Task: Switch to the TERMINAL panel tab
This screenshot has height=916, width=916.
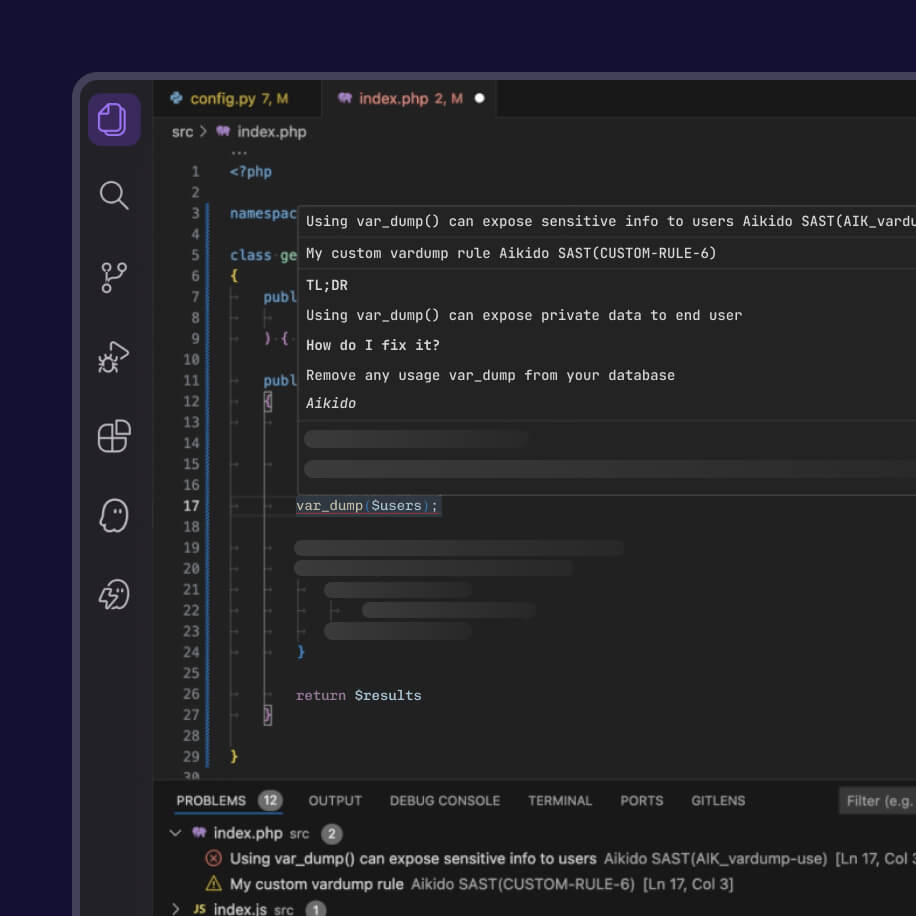Action: click(x=560, y=800)
